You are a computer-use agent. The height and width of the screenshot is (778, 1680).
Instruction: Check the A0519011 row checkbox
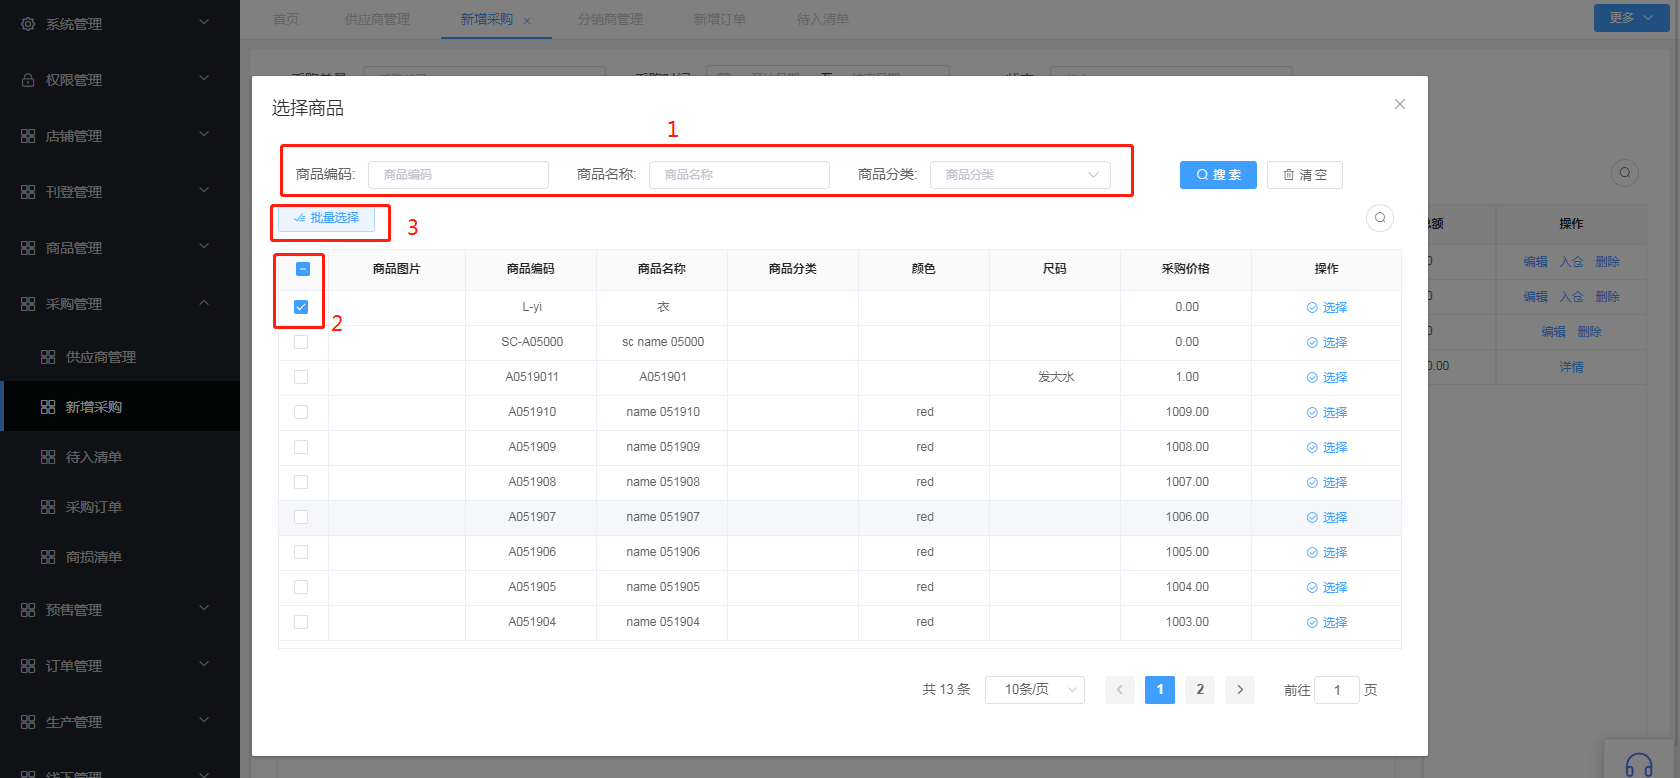coord(301,377)
